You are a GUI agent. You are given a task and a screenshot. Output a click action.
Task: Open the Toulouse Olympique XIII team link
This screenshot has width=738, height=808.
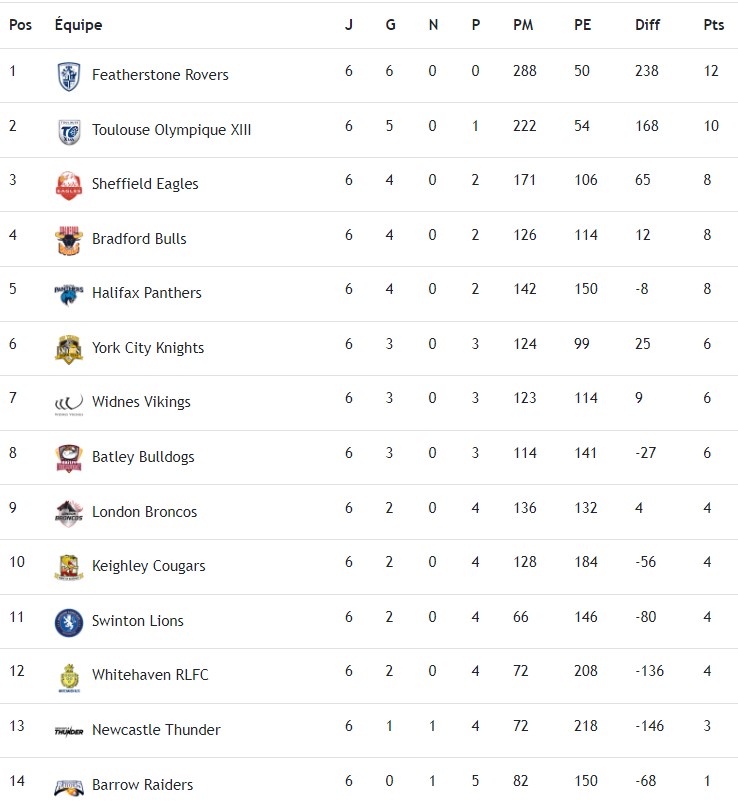point(171,130)
